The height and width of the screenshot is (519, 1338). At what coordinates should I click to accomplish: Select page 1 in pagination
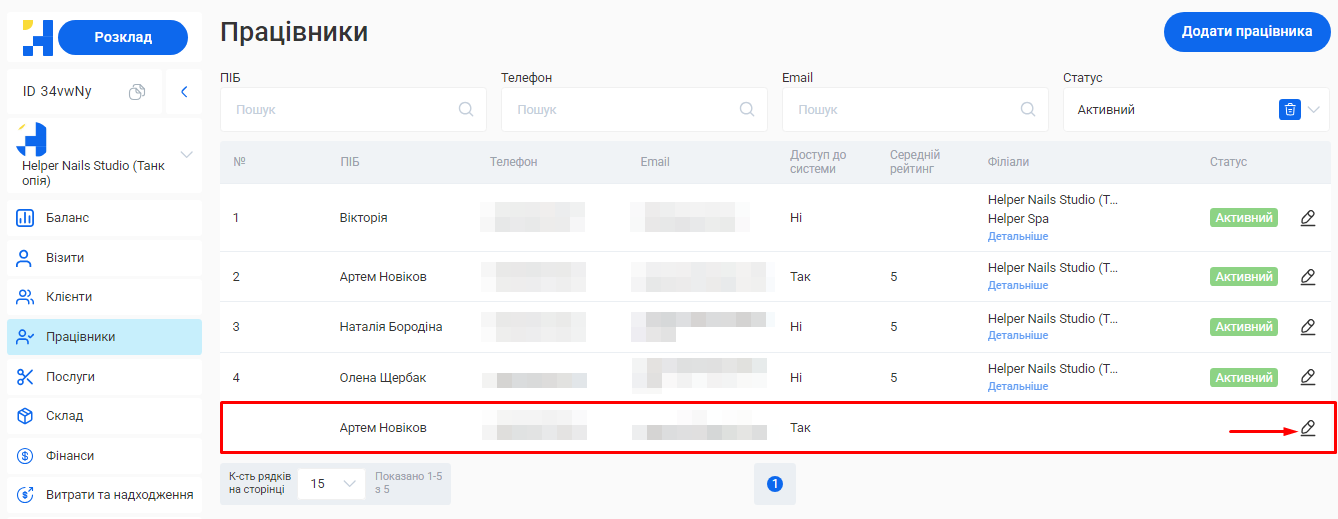[774, 484]
